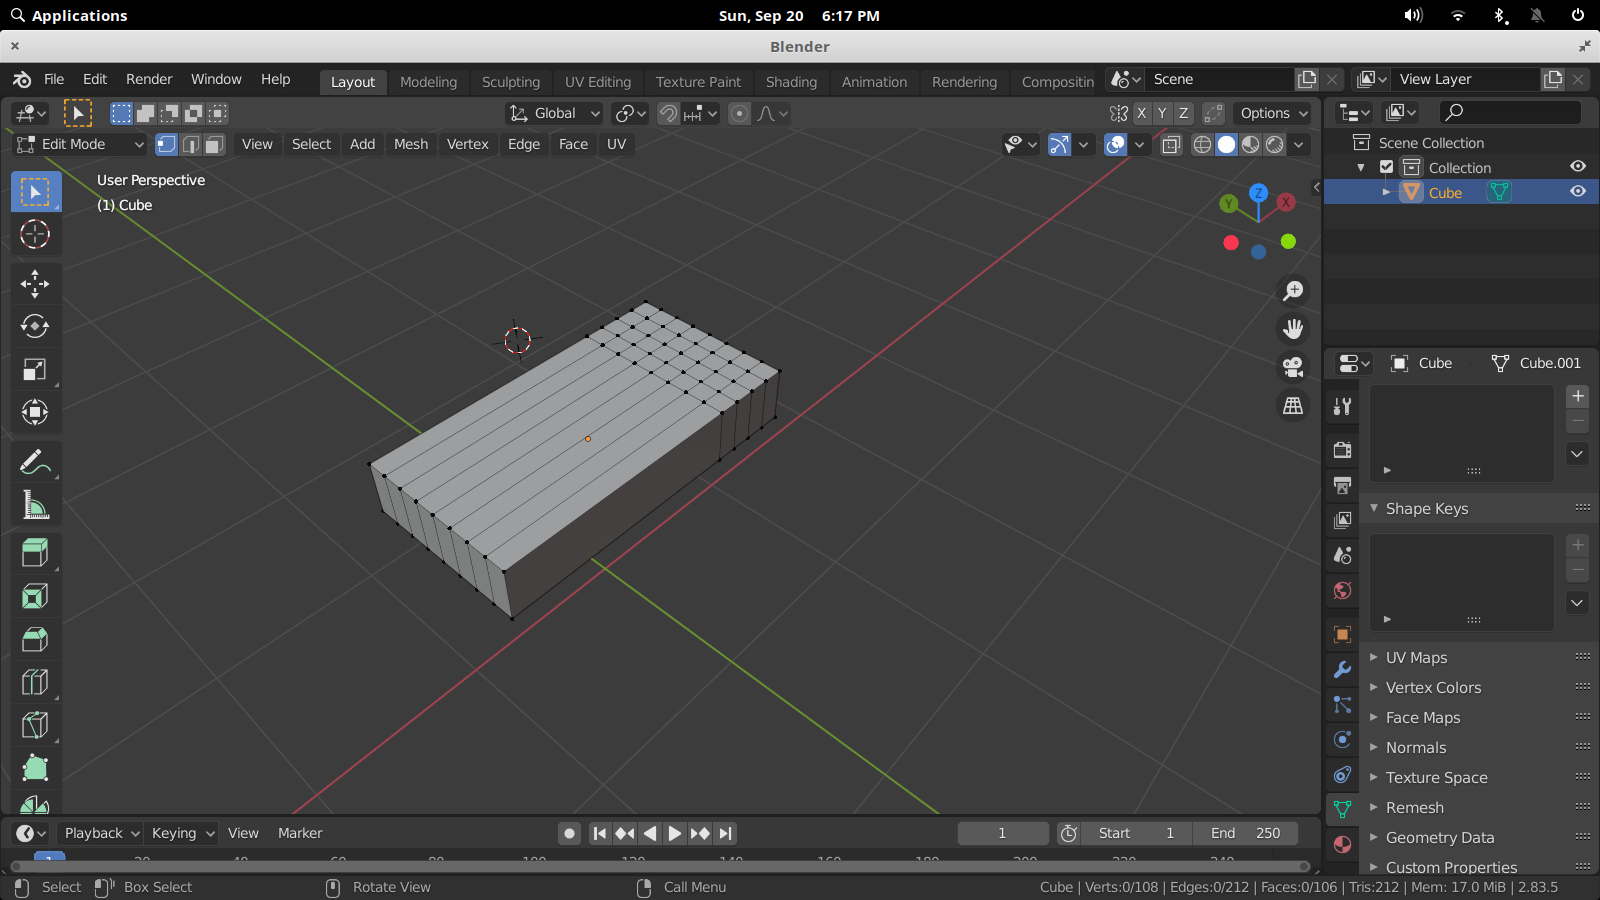Toggle snapping magnet icon
Viewport: 1600px width, 900px height.
(x=668, y=113)
